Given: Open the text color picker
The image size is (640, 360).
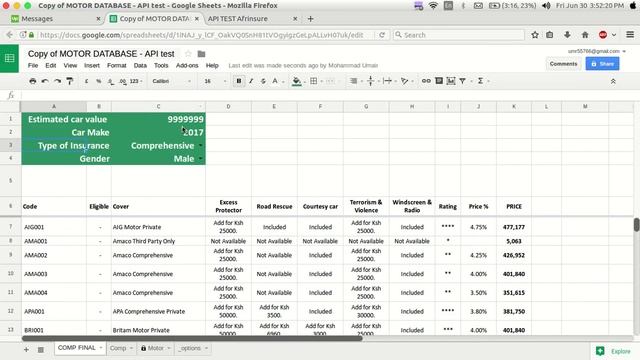Looking at the screenshot, I should [x=275, y=81].
